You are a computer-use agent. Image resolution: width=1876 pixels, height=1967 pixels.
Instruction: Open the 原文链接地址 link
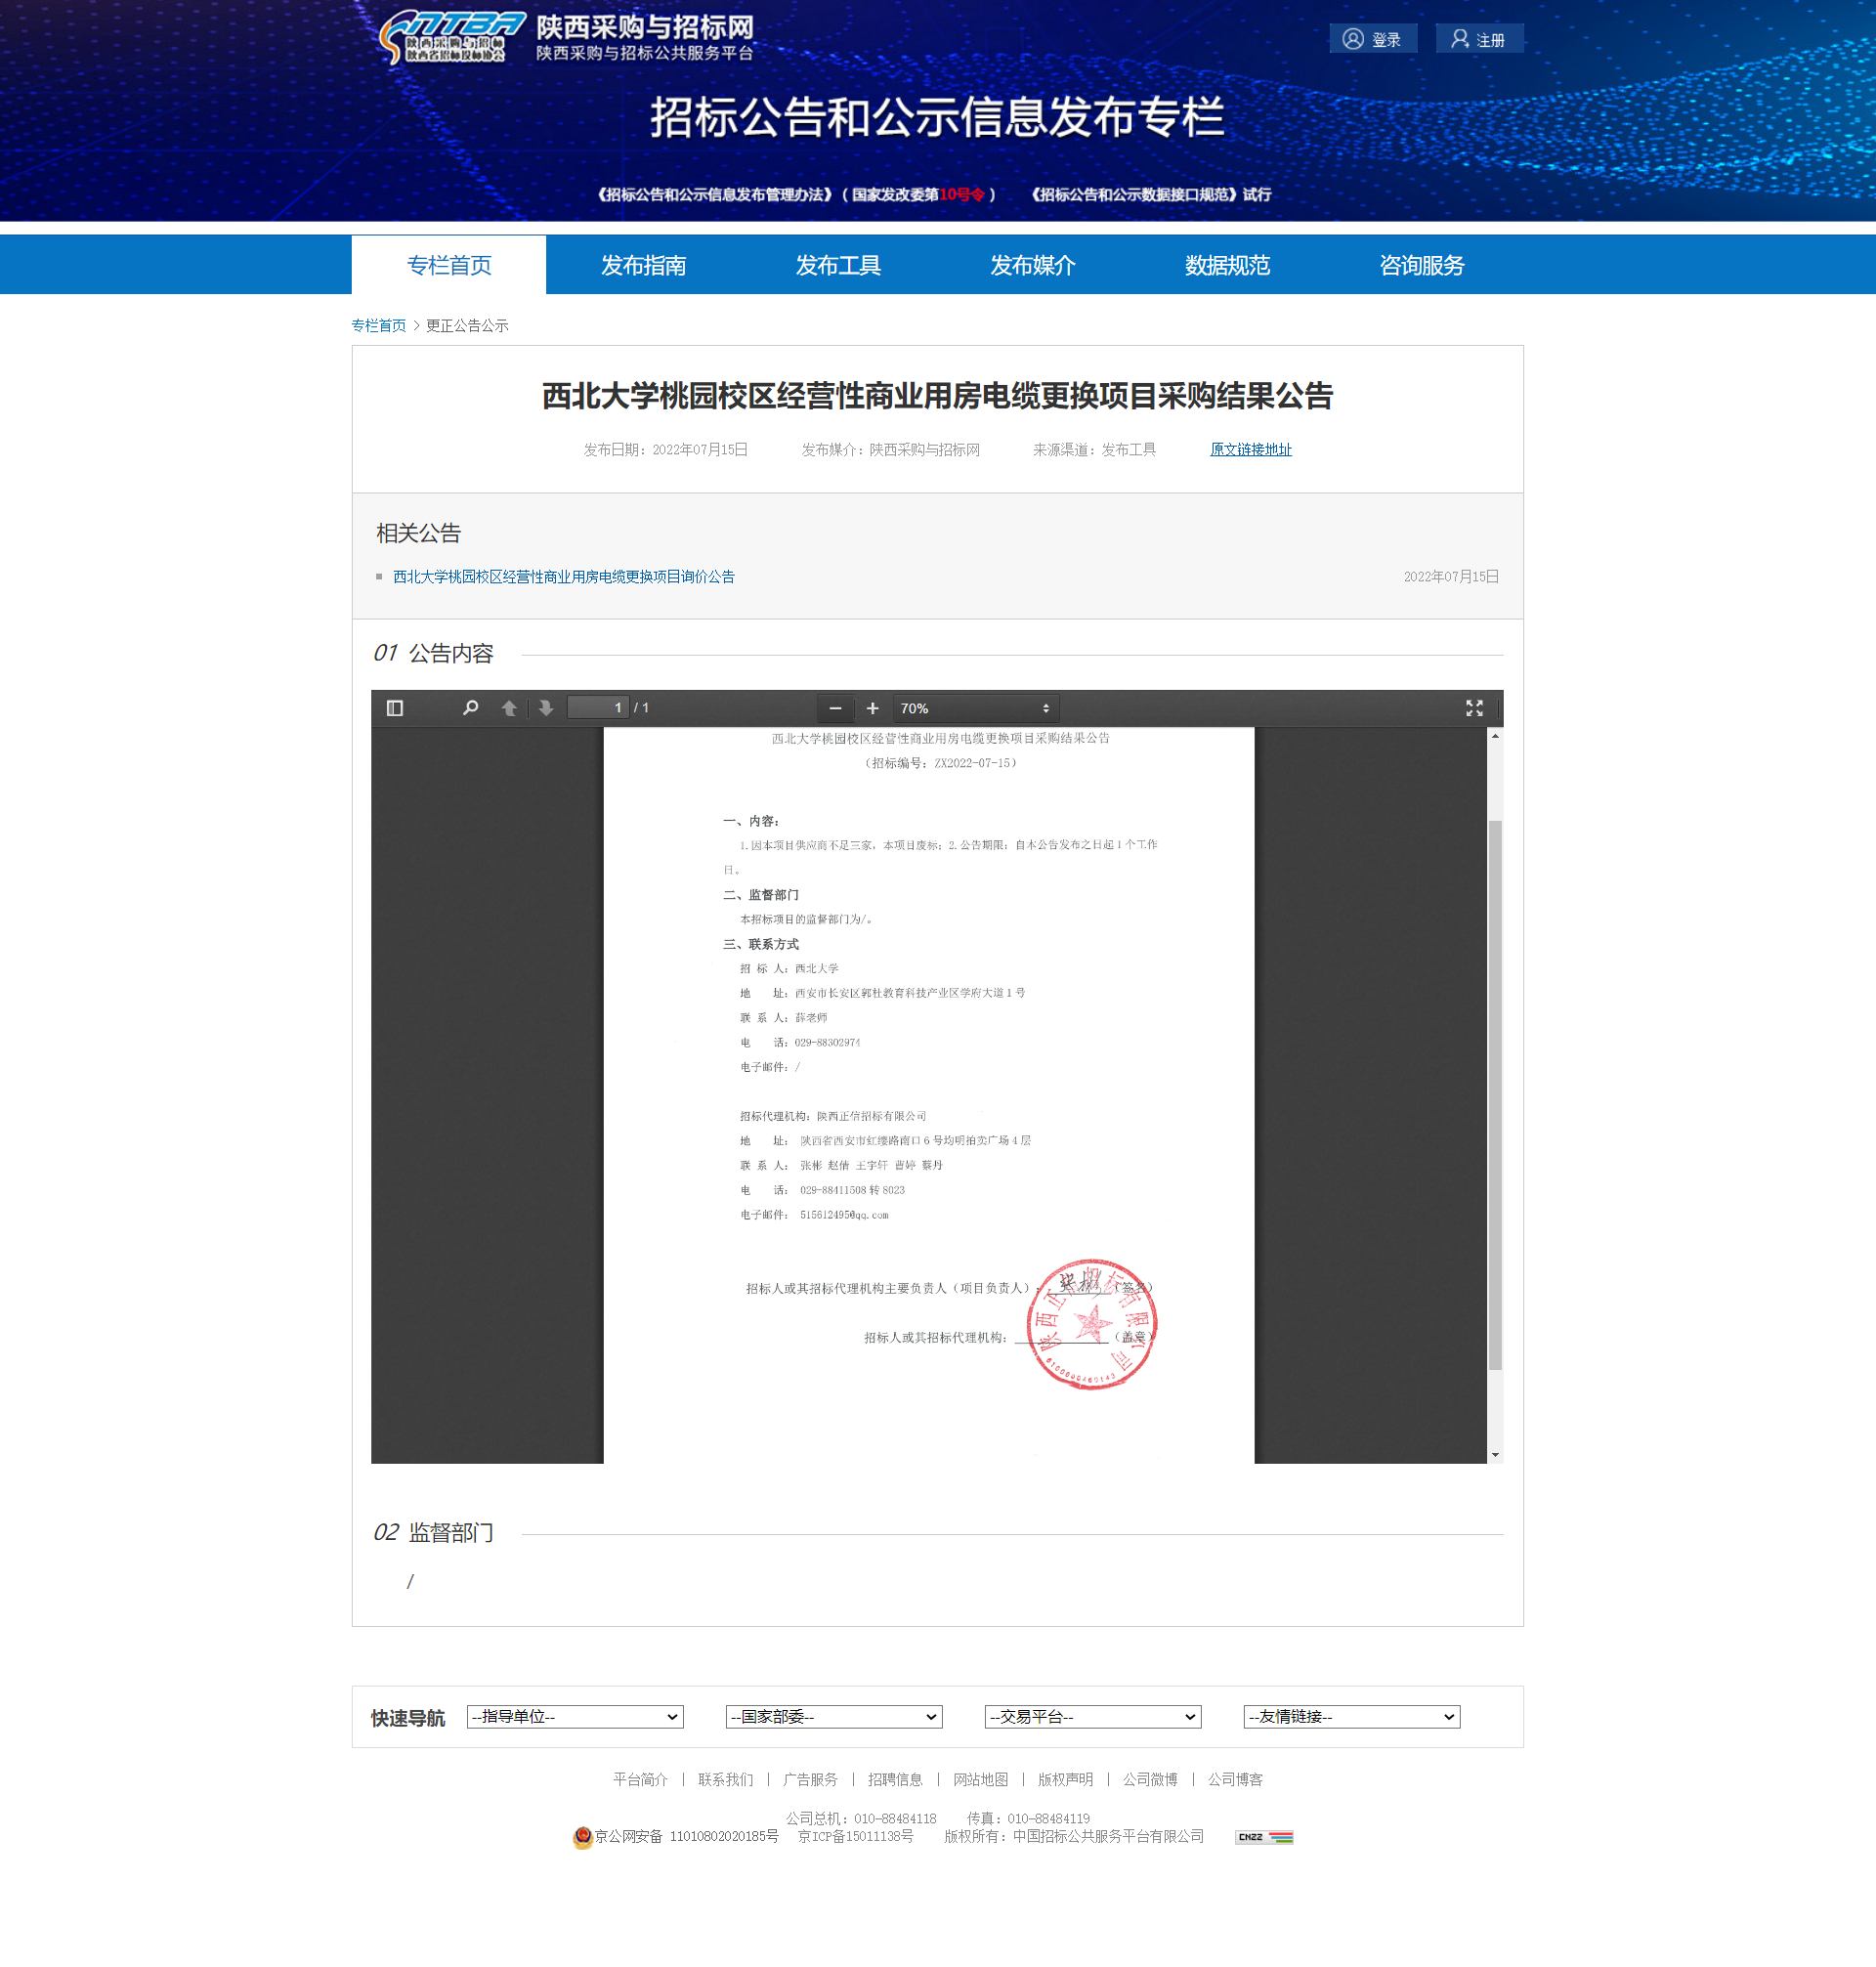(x=1250, y=450)
